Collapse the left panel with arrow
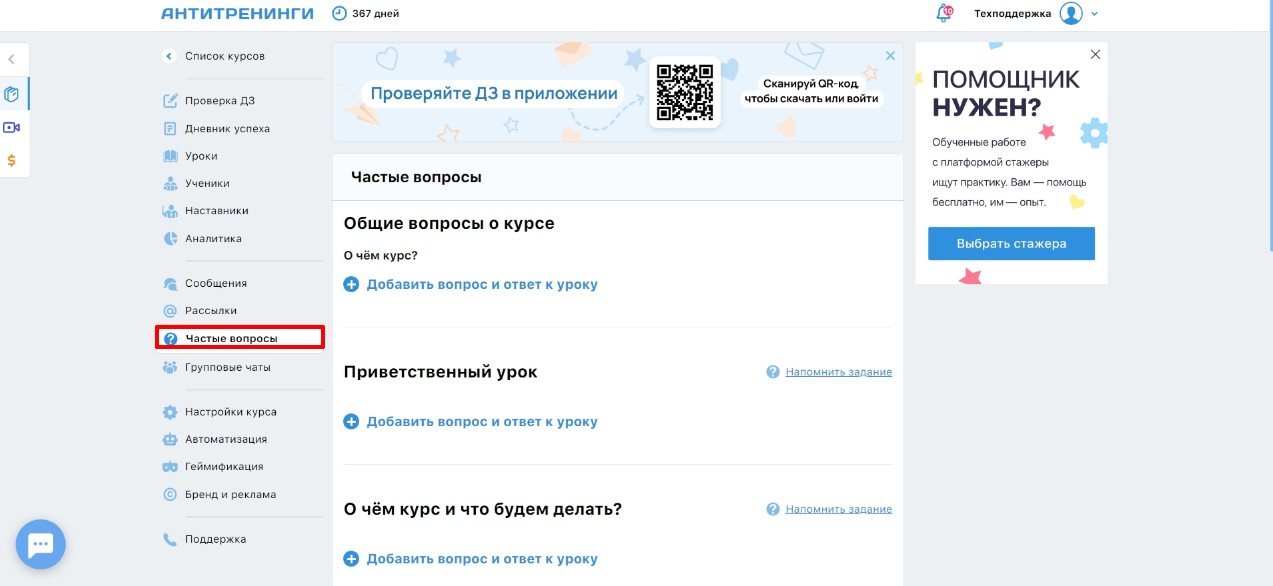 coord(12,60)
